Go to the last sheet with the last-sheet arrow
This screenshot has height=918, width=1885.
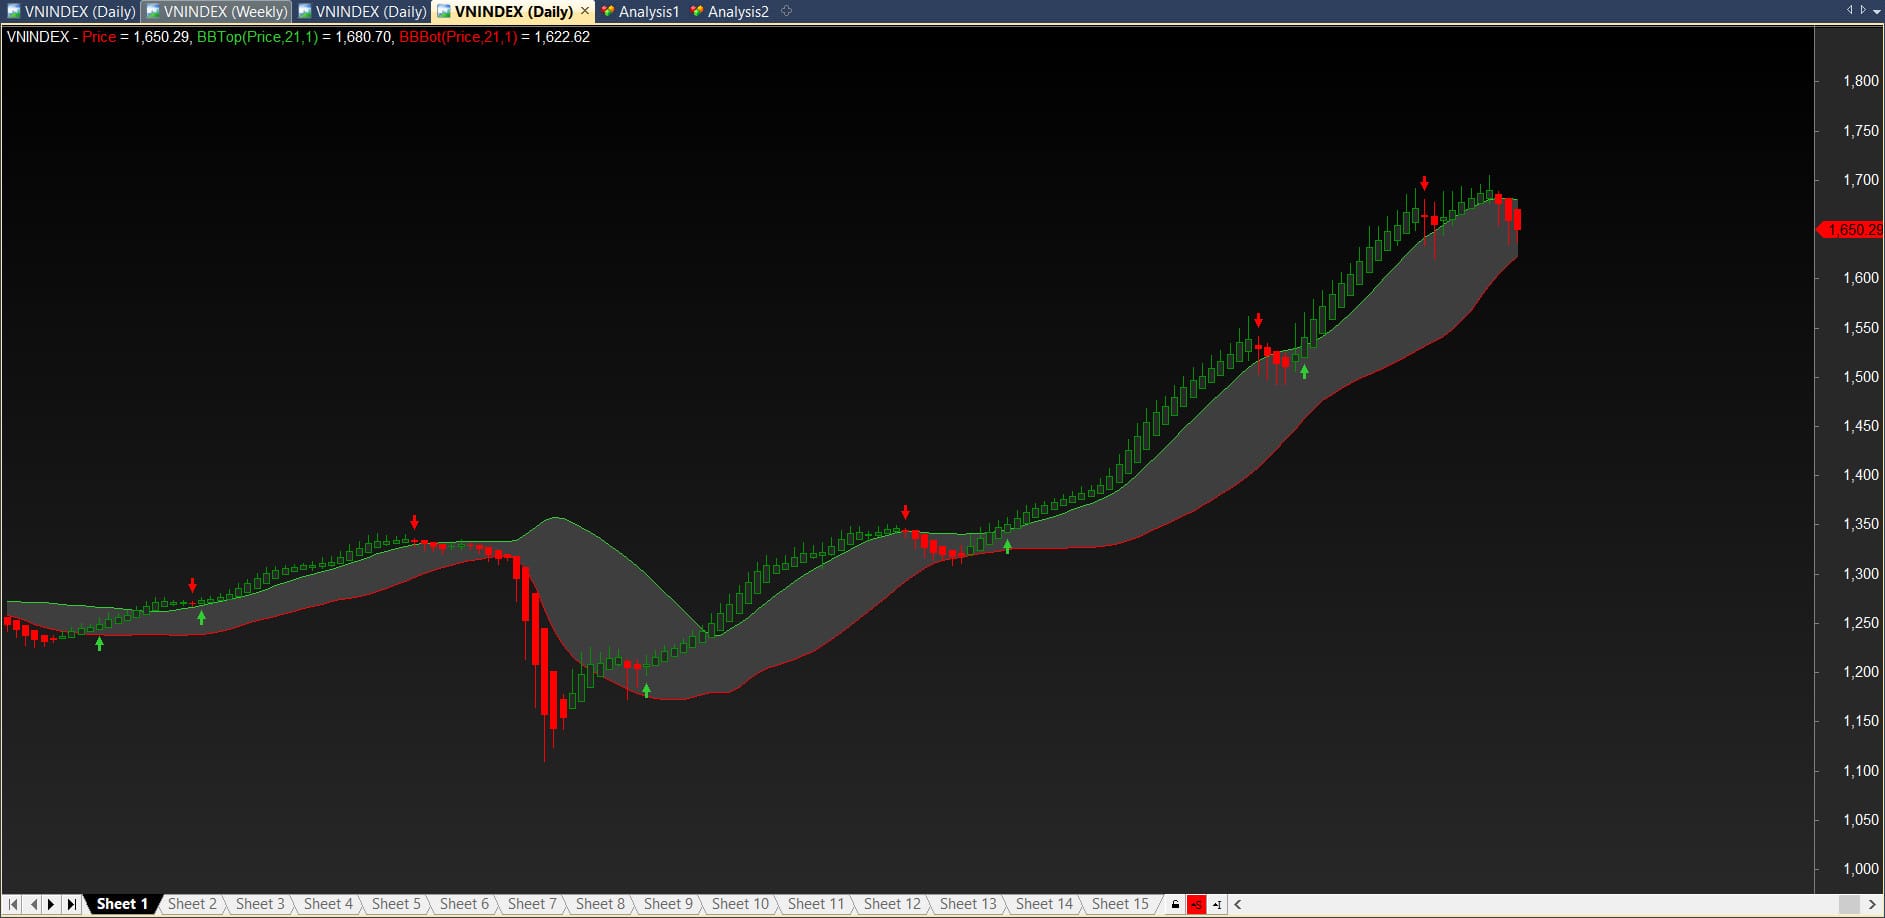click(71, 904)
